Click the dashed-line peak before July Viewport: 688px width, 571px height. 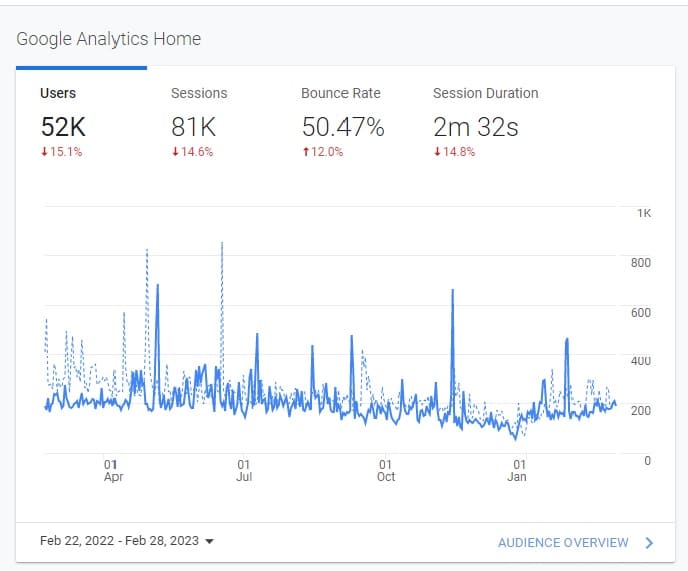222,244
